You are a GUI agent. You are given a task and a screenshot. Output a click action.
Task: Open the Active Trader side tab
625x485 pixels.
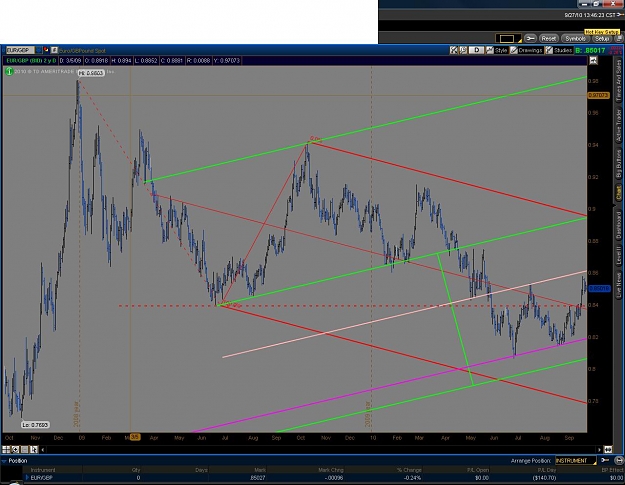619,126
